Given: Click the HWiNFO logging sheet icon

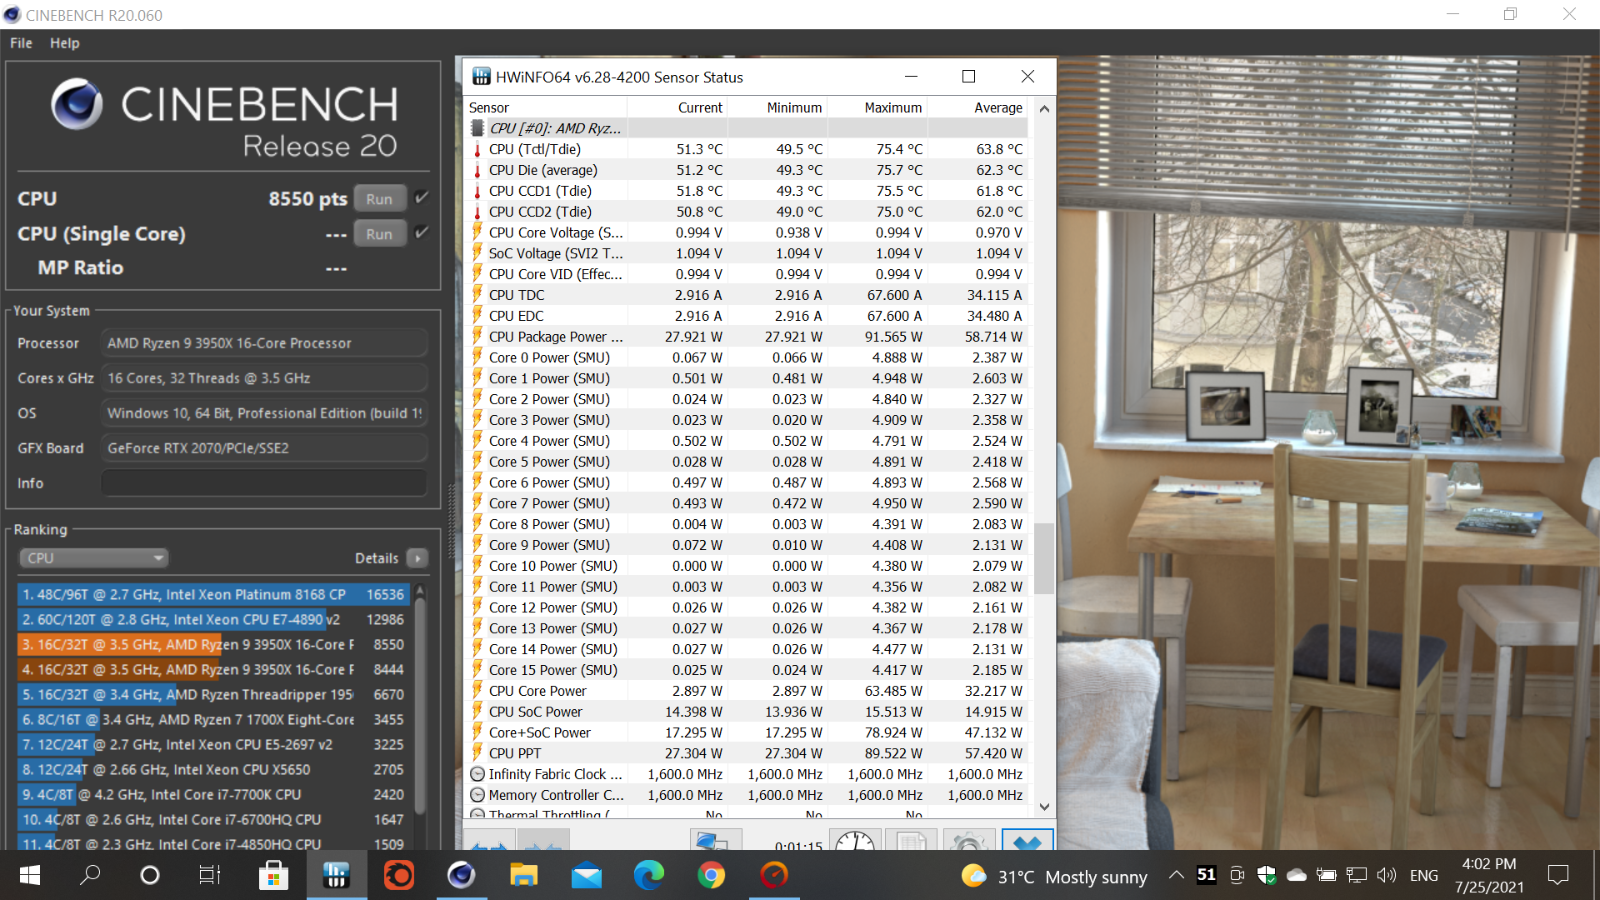Looking at the screenshot, I should (911, 841).
